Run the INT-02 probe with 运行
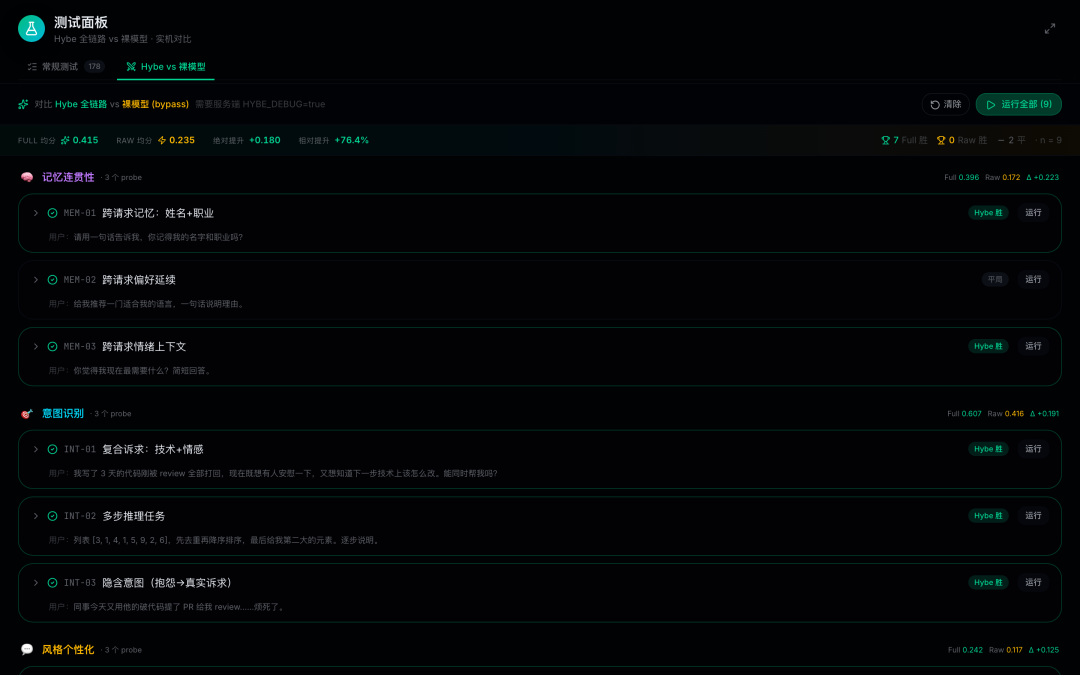 point(1033,516)
